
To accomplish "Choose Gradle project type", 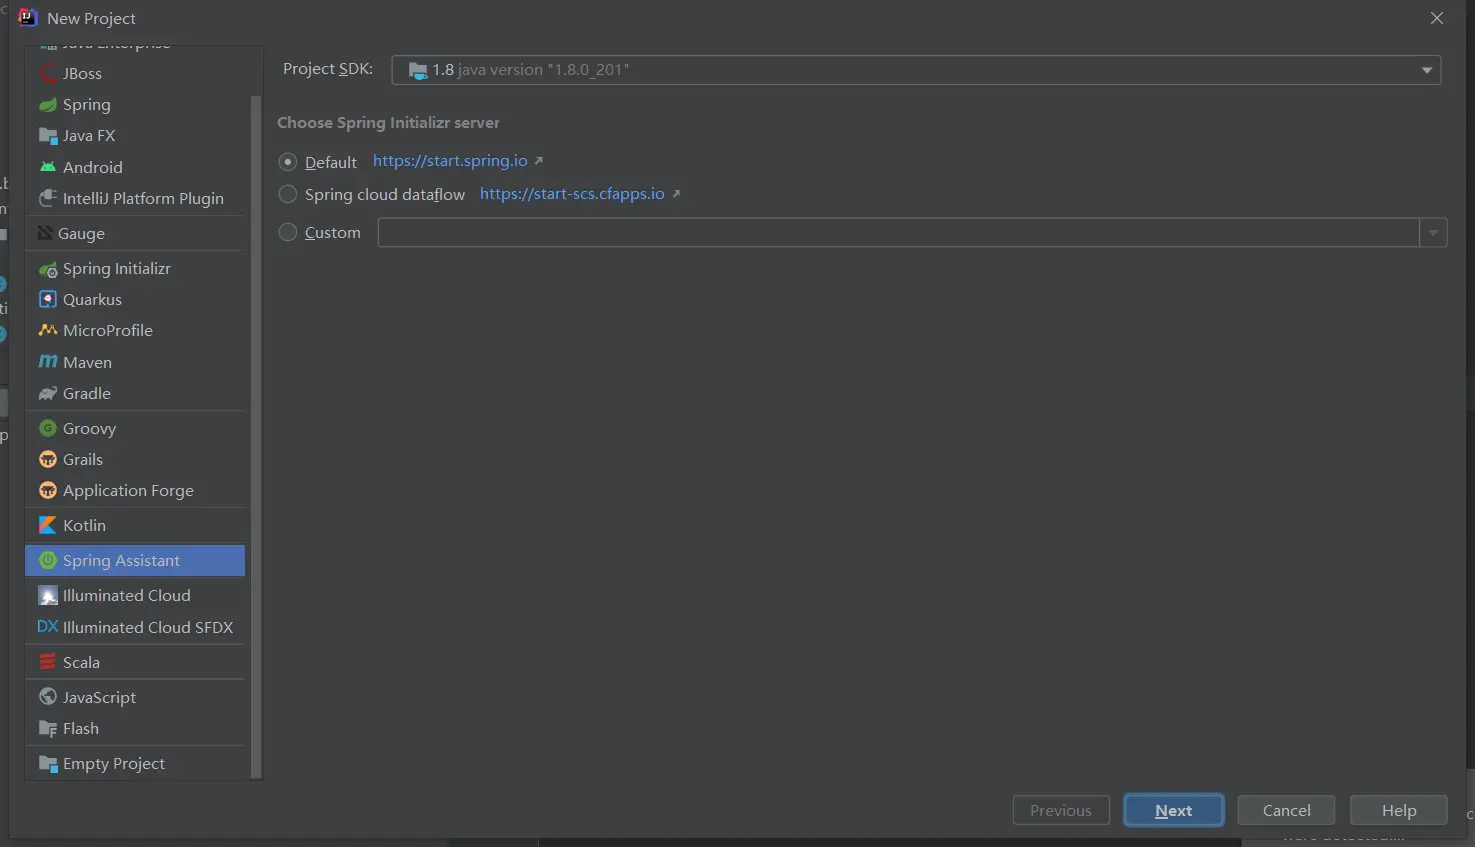I will tap(135, 393).
